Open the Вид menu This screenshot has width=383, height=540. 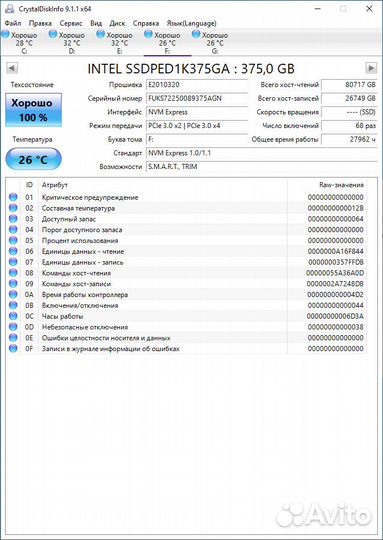coord(96,23)
